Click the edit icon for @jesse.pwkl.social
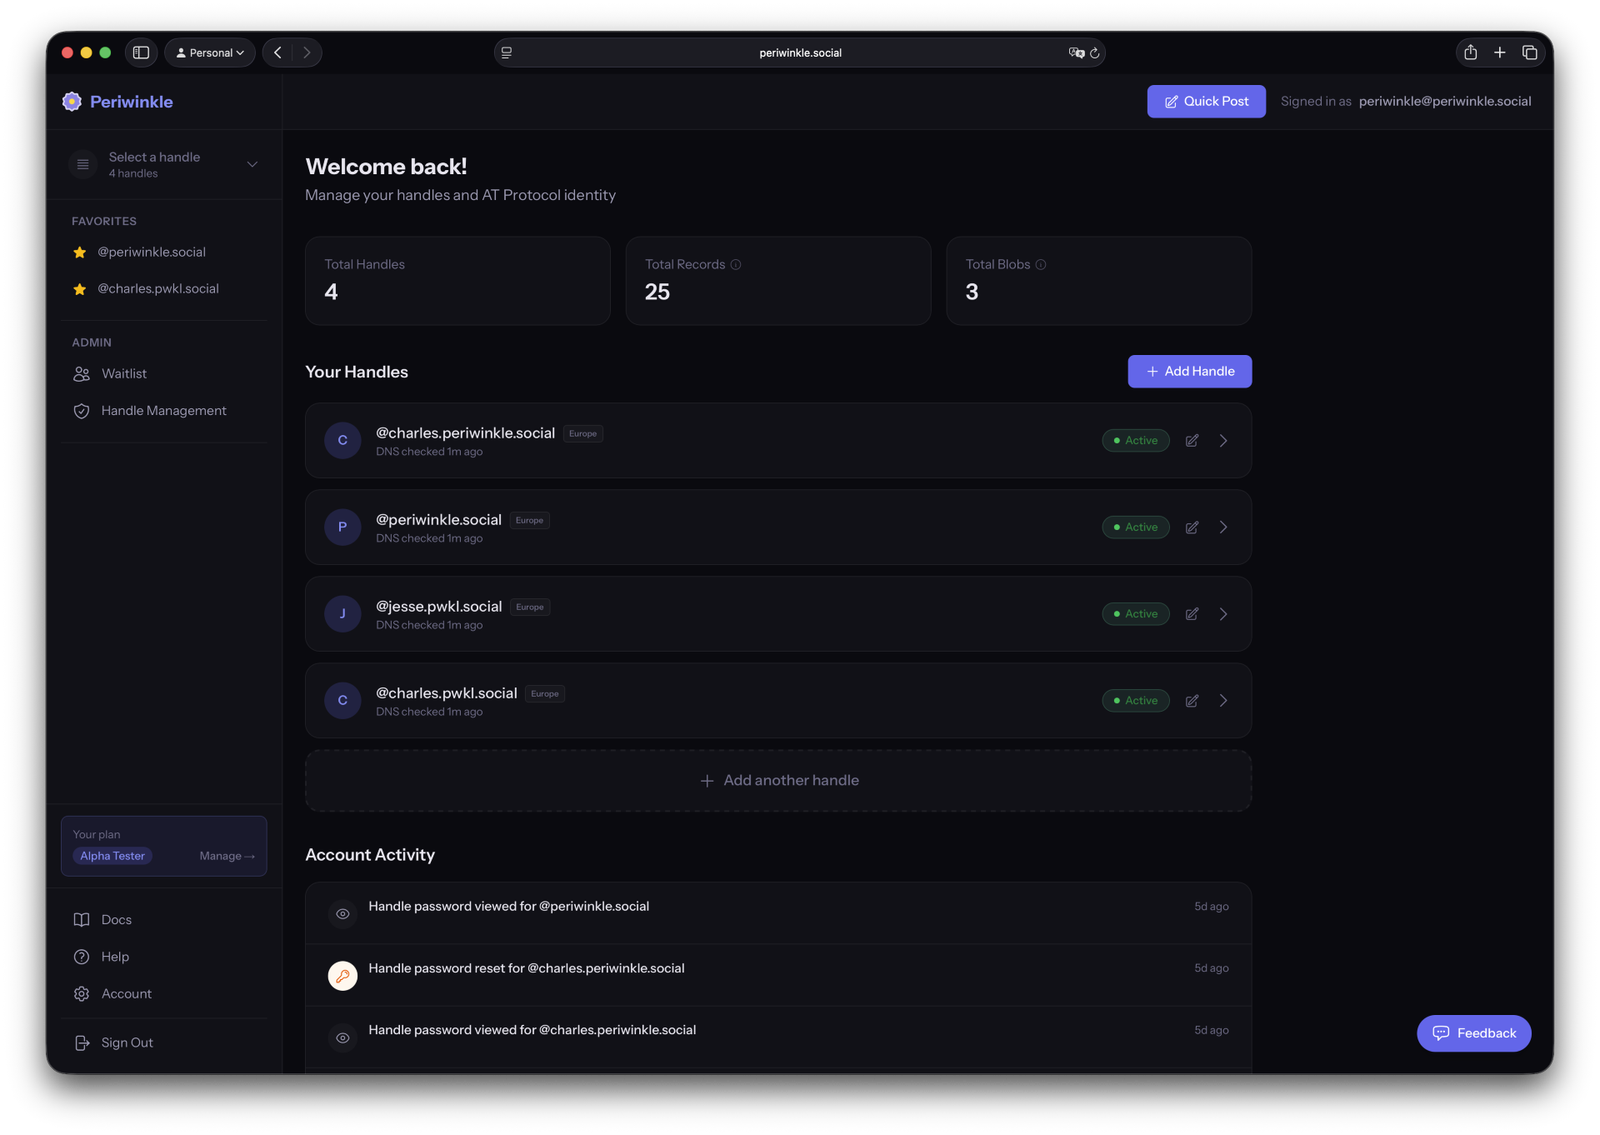 pos(1192,614)
